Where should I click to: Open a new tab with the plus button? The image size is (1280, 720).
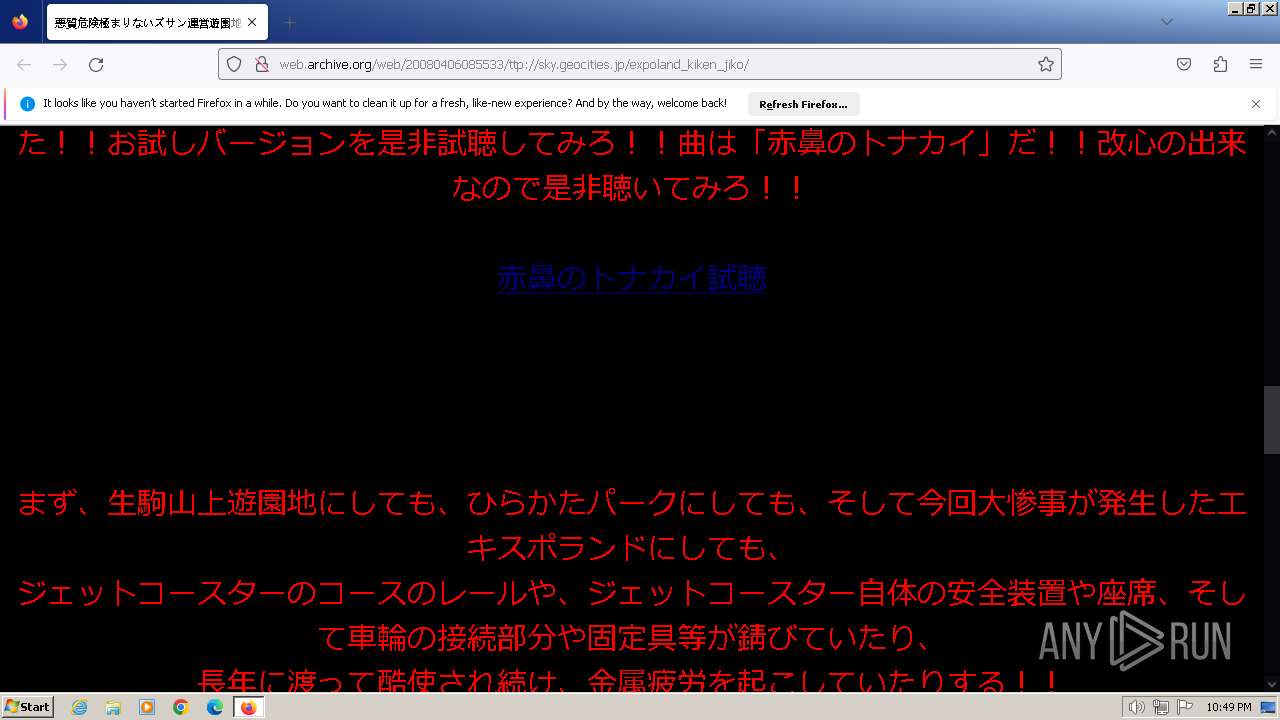pyautogui.click(x=289, y=22)
